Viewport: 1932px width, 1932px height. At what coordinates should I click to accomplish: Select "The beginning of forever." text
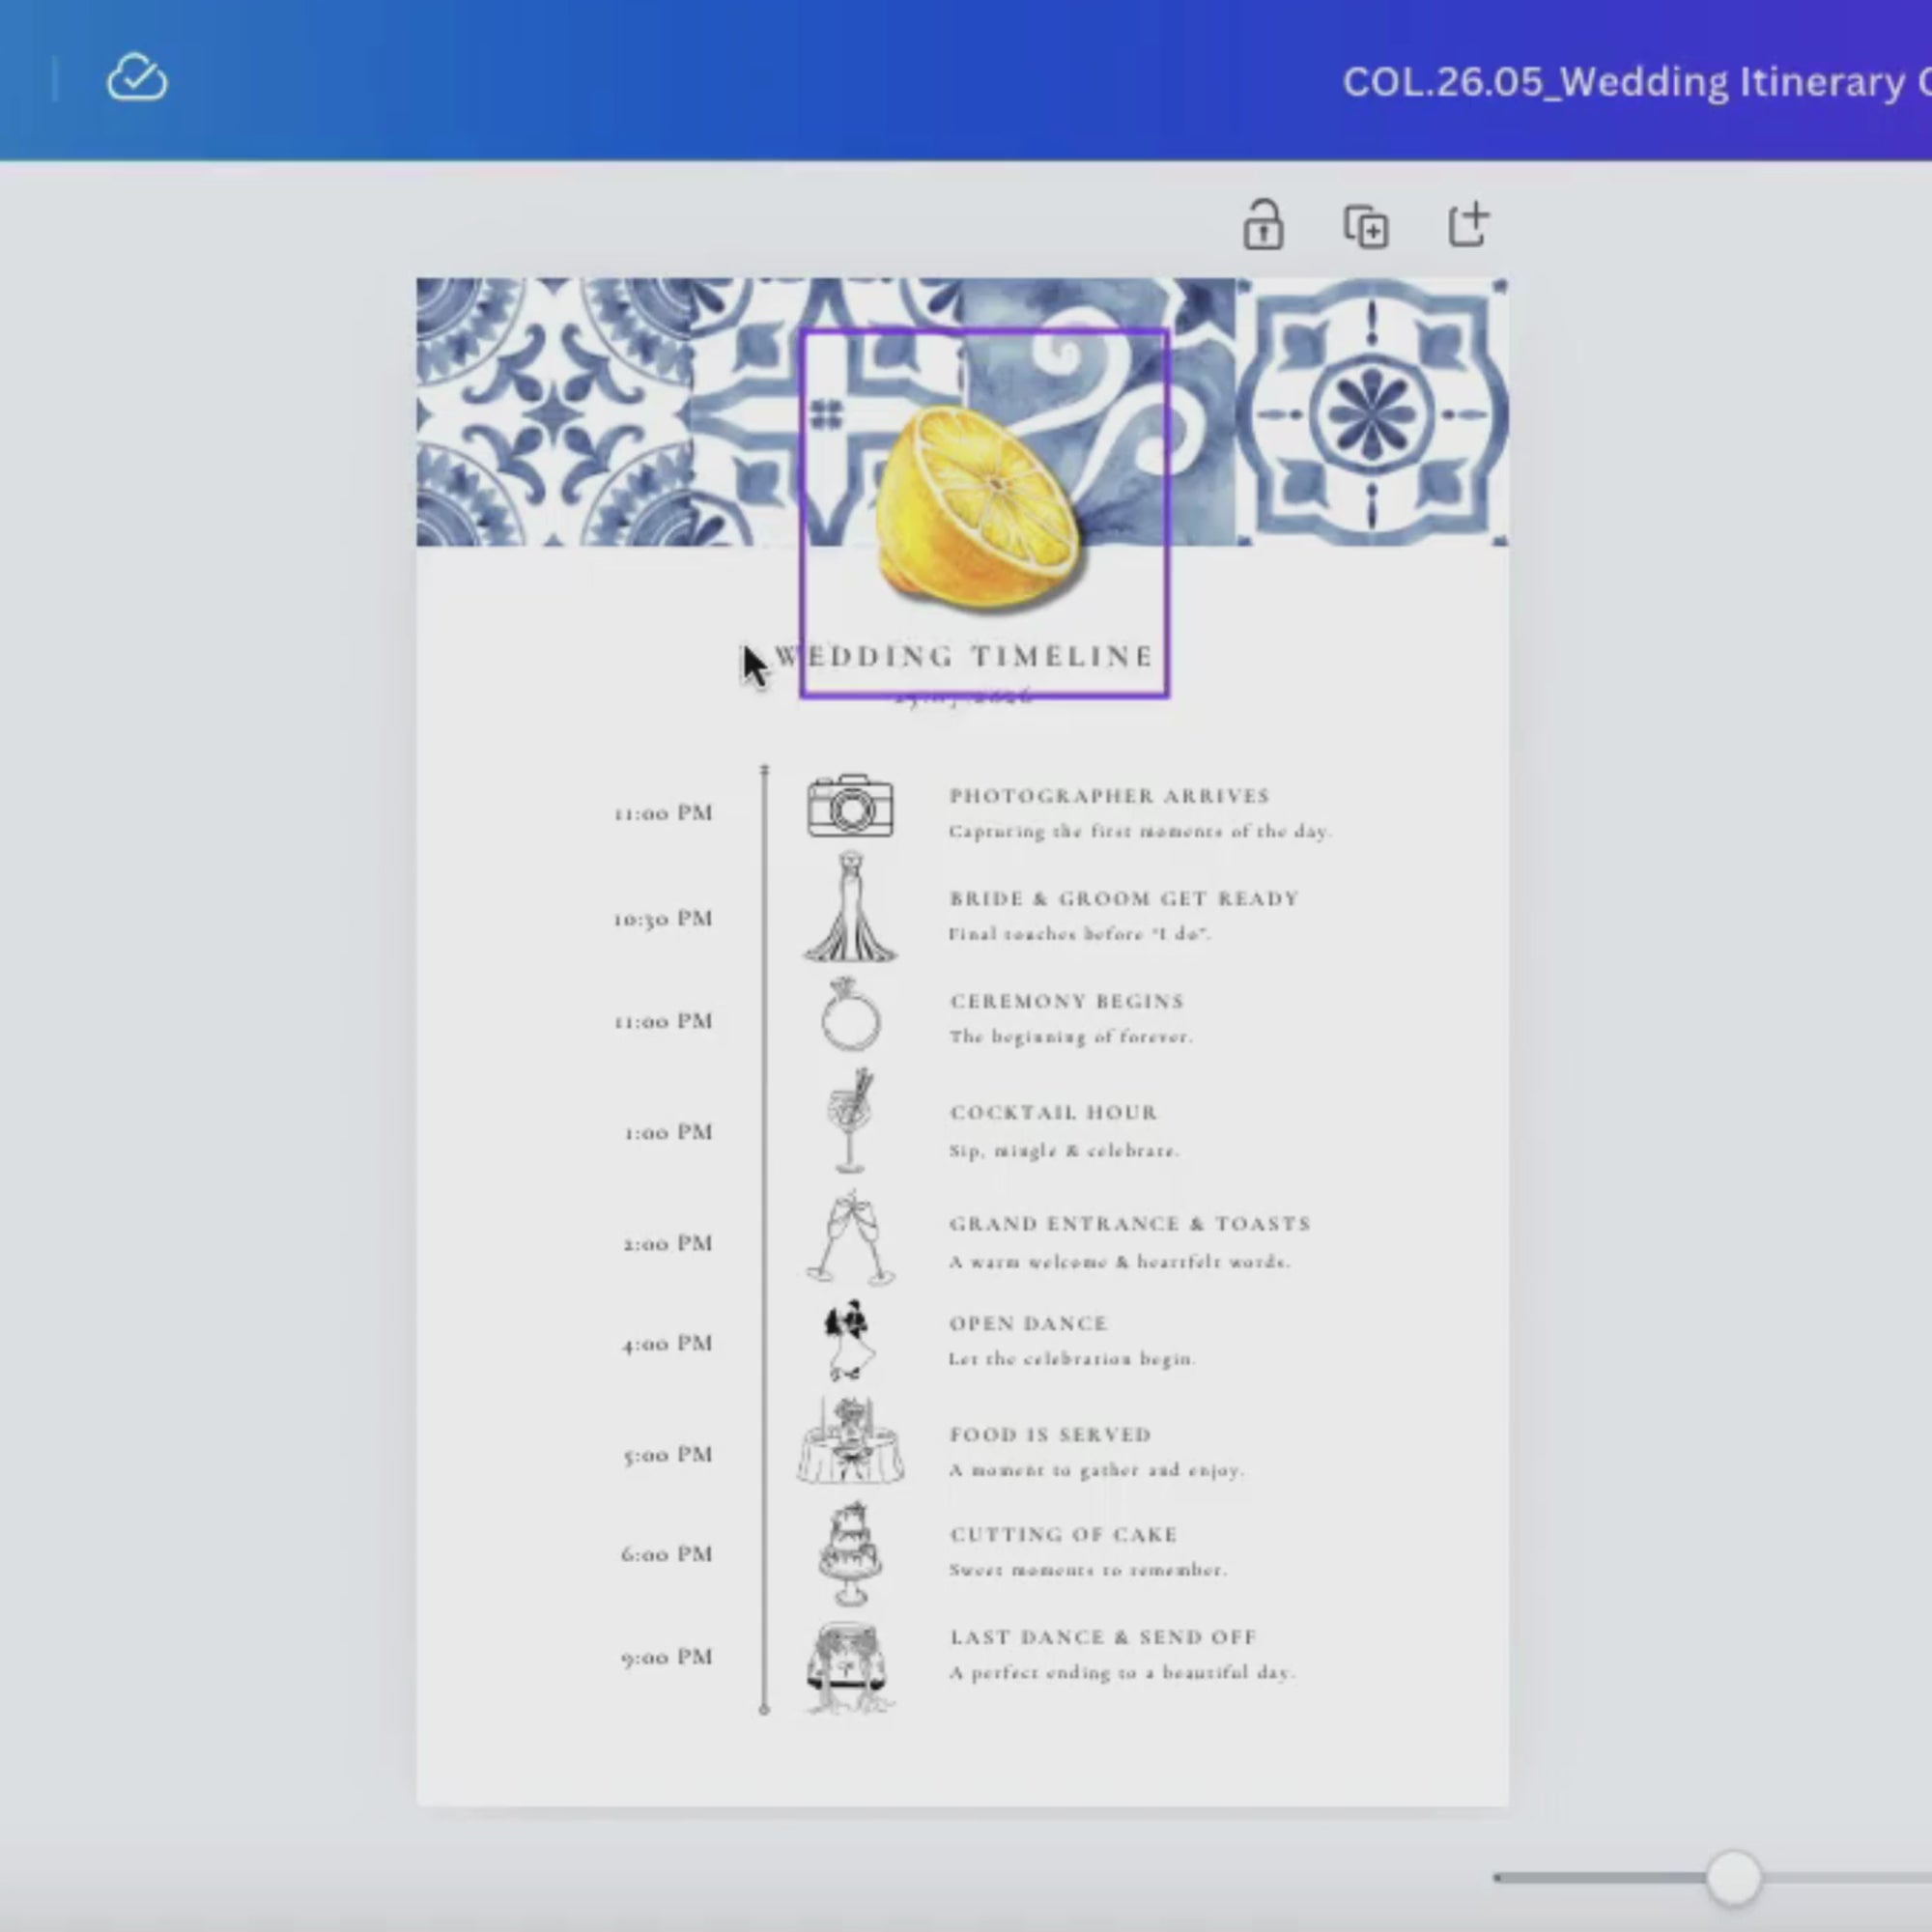tap(1070, 1037)
